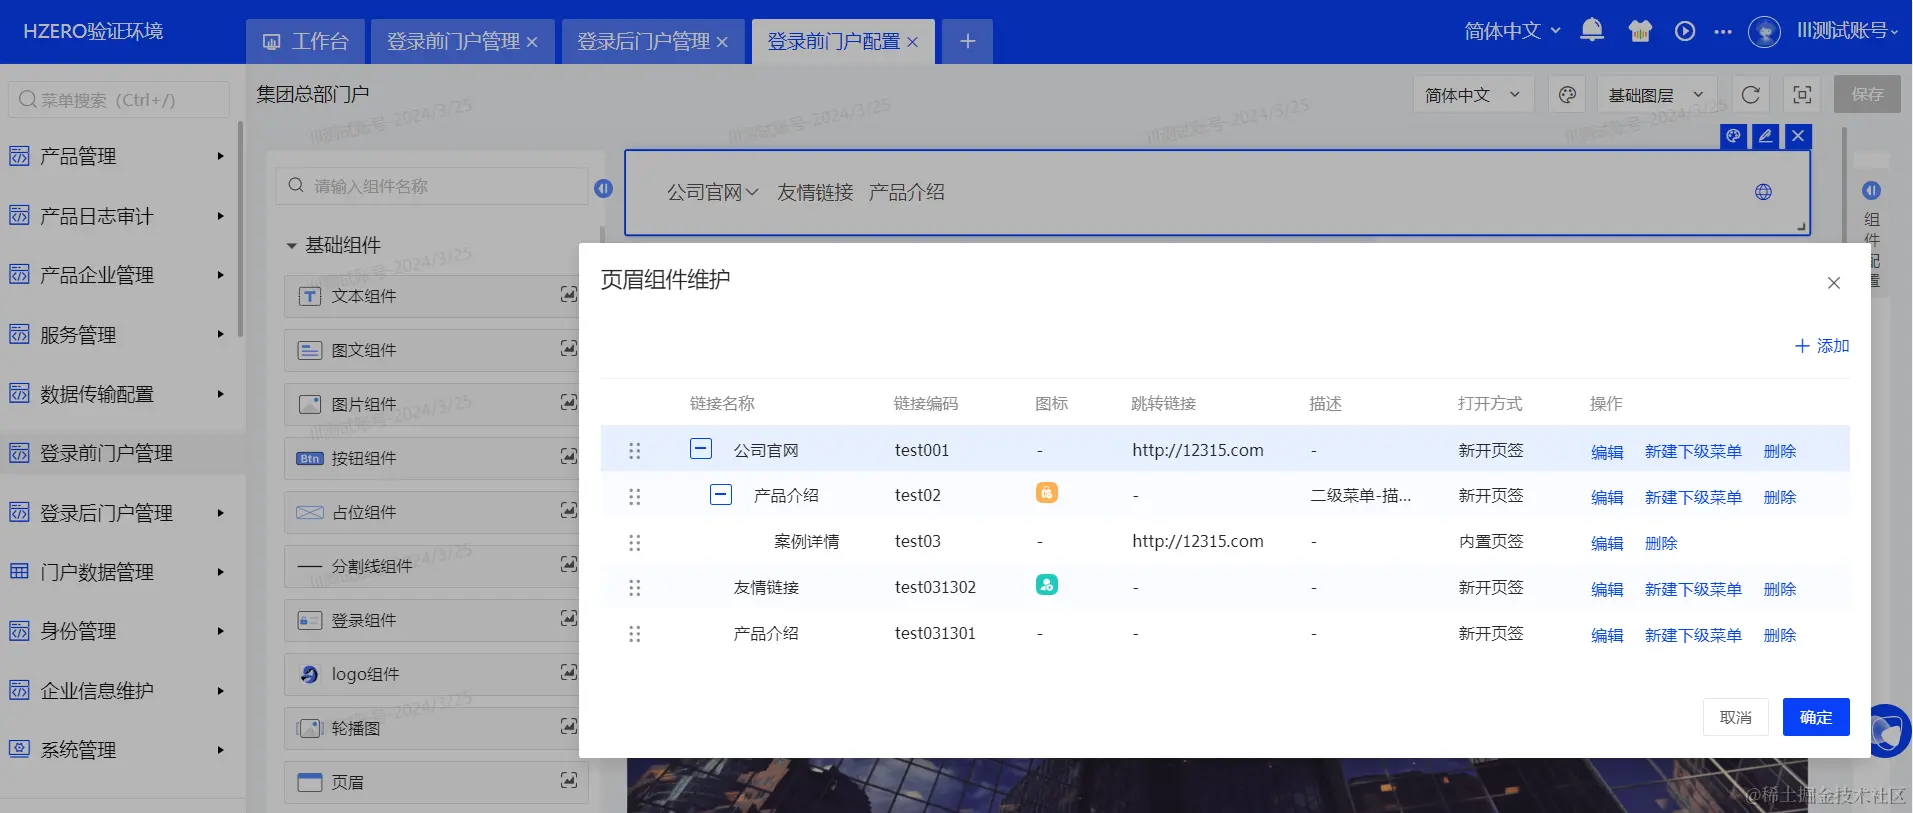Click the globe icon in header preview
The image size is (1913, 813).
coord(1763,192)
